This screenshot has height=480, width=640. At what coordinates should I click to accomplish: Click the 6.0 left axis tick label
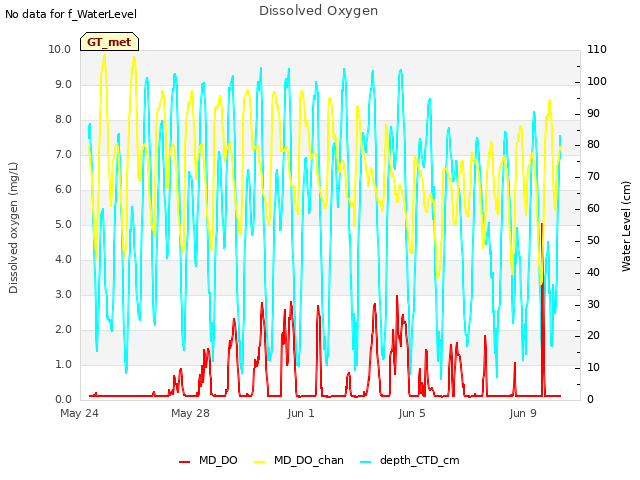tap(63, 190)
